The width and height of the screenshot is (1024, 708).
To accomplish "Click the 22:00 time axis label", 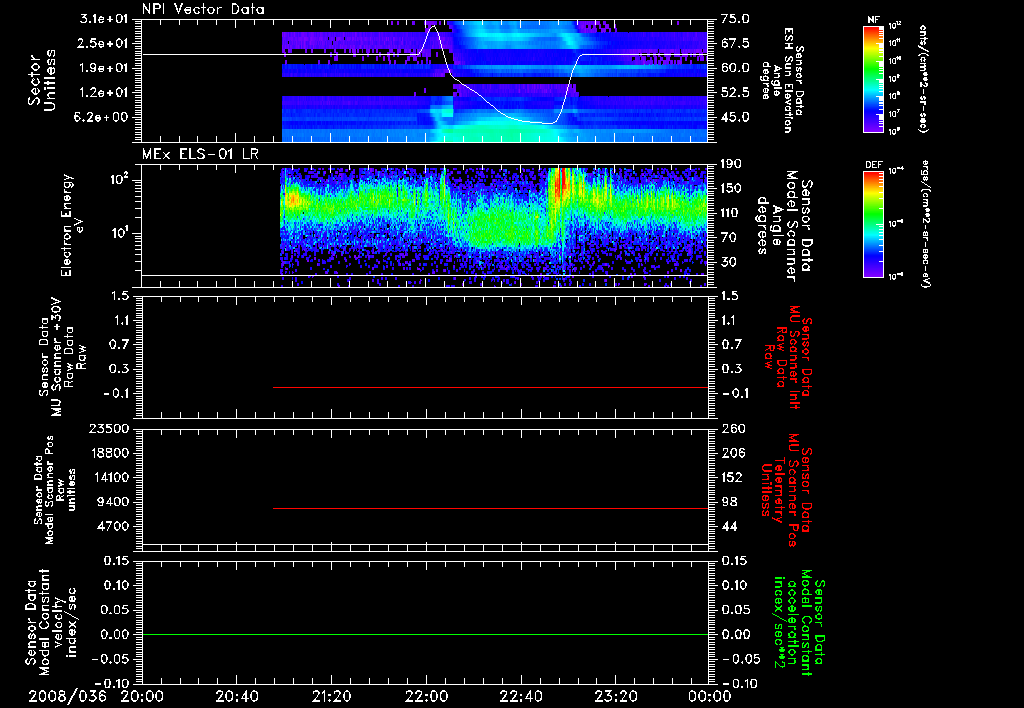I will pos(426,696).
